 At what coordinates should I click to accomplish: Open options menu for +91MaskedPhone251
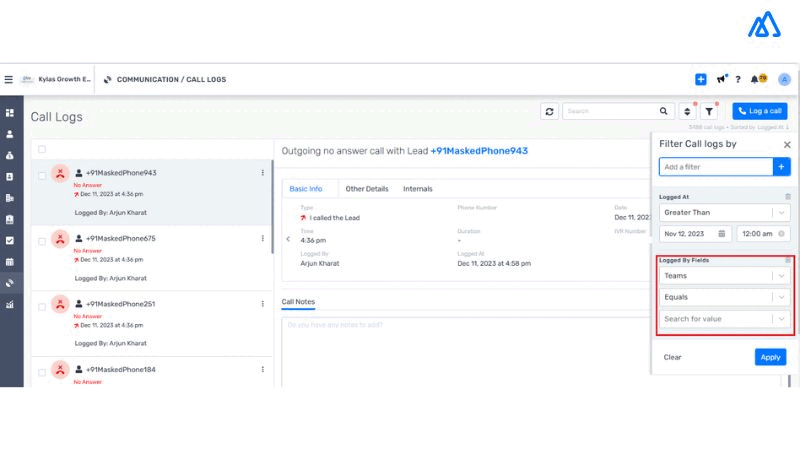point(263,304)
